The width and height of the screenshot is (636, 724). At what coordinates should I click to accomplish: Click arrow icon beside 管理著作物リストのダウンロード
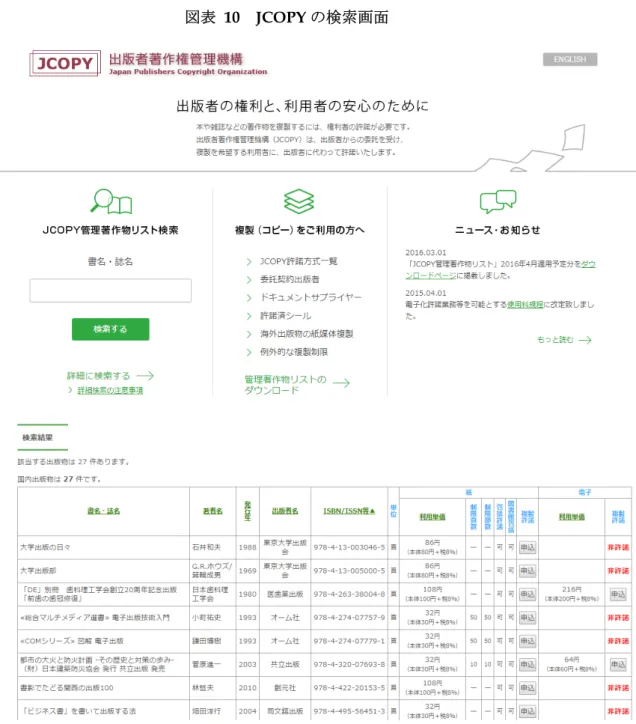[341, 383]
